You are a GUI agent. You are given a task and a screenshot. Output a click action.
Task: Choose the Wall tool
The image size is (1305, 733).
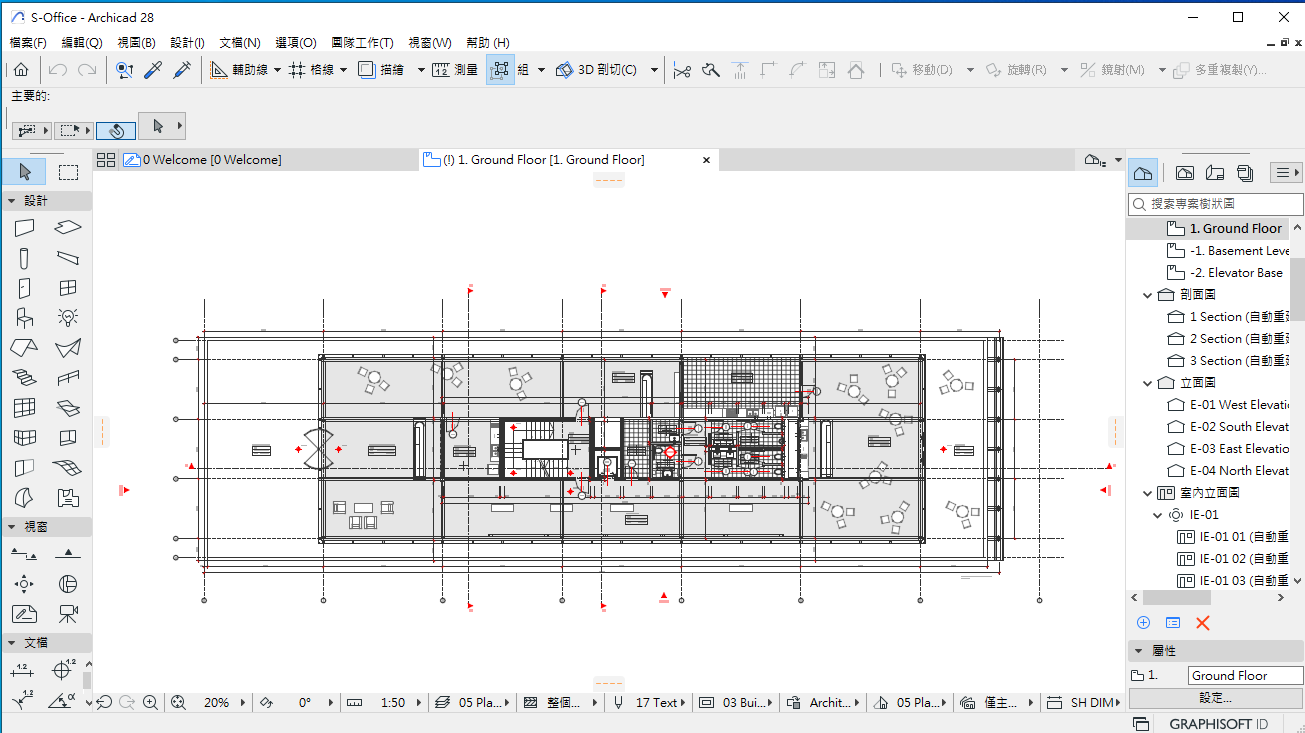point(24,228)
